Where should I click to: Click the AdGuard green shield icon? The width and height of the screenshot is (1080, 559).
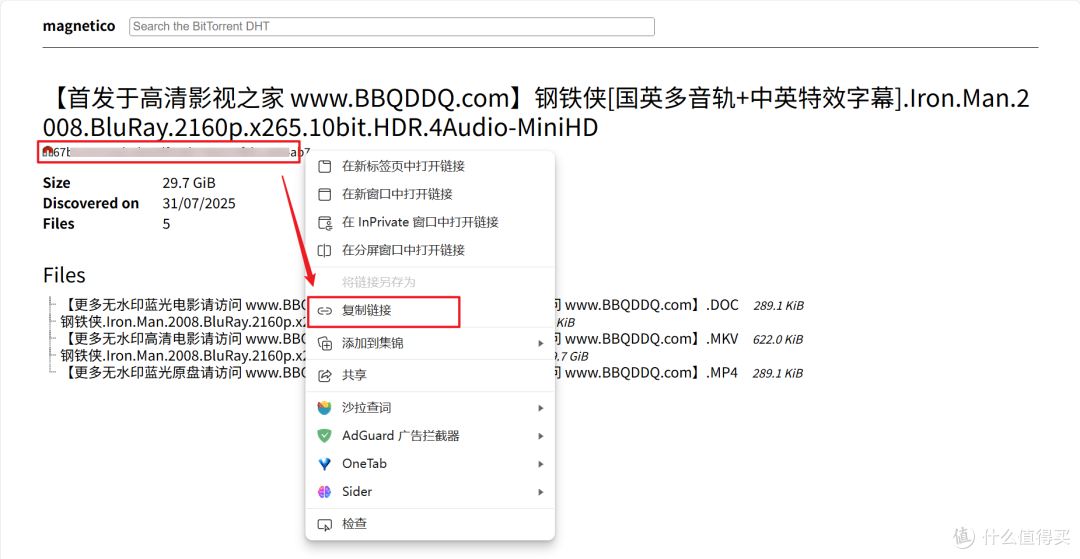pyautogui.click(x=324, y=436)
